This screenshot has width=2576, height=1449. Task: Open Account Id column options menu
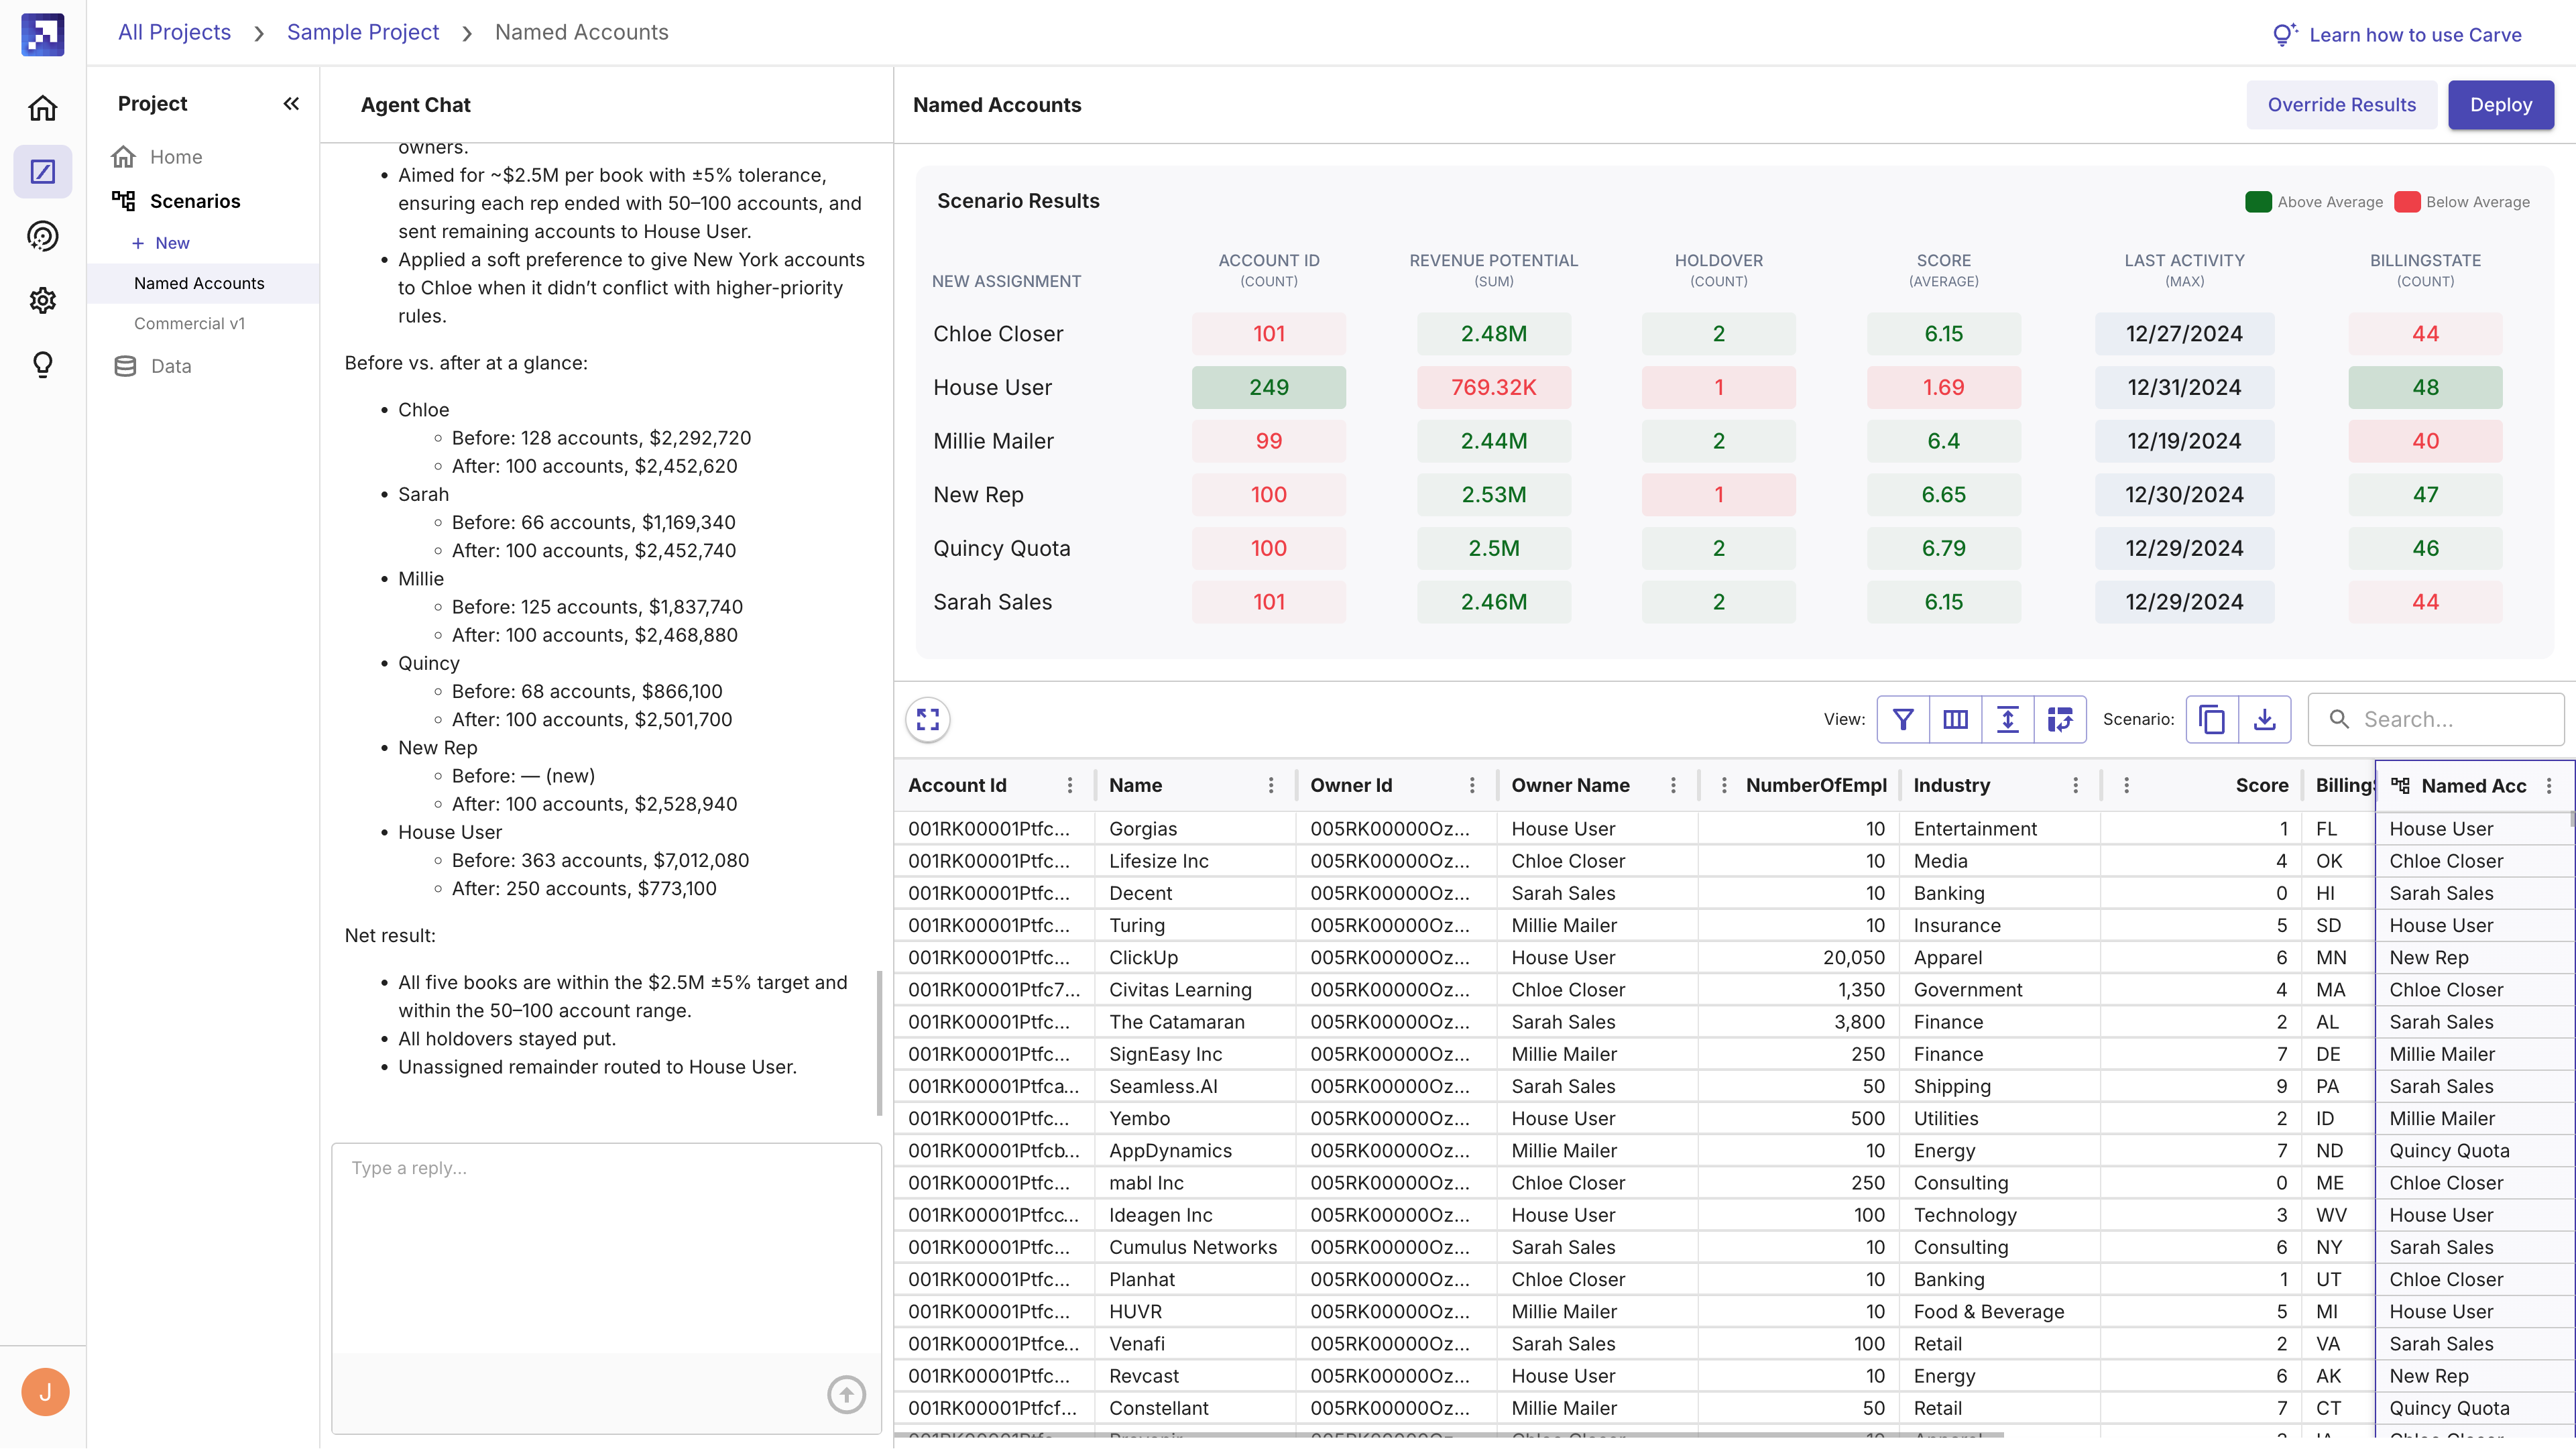(1070, 785)
